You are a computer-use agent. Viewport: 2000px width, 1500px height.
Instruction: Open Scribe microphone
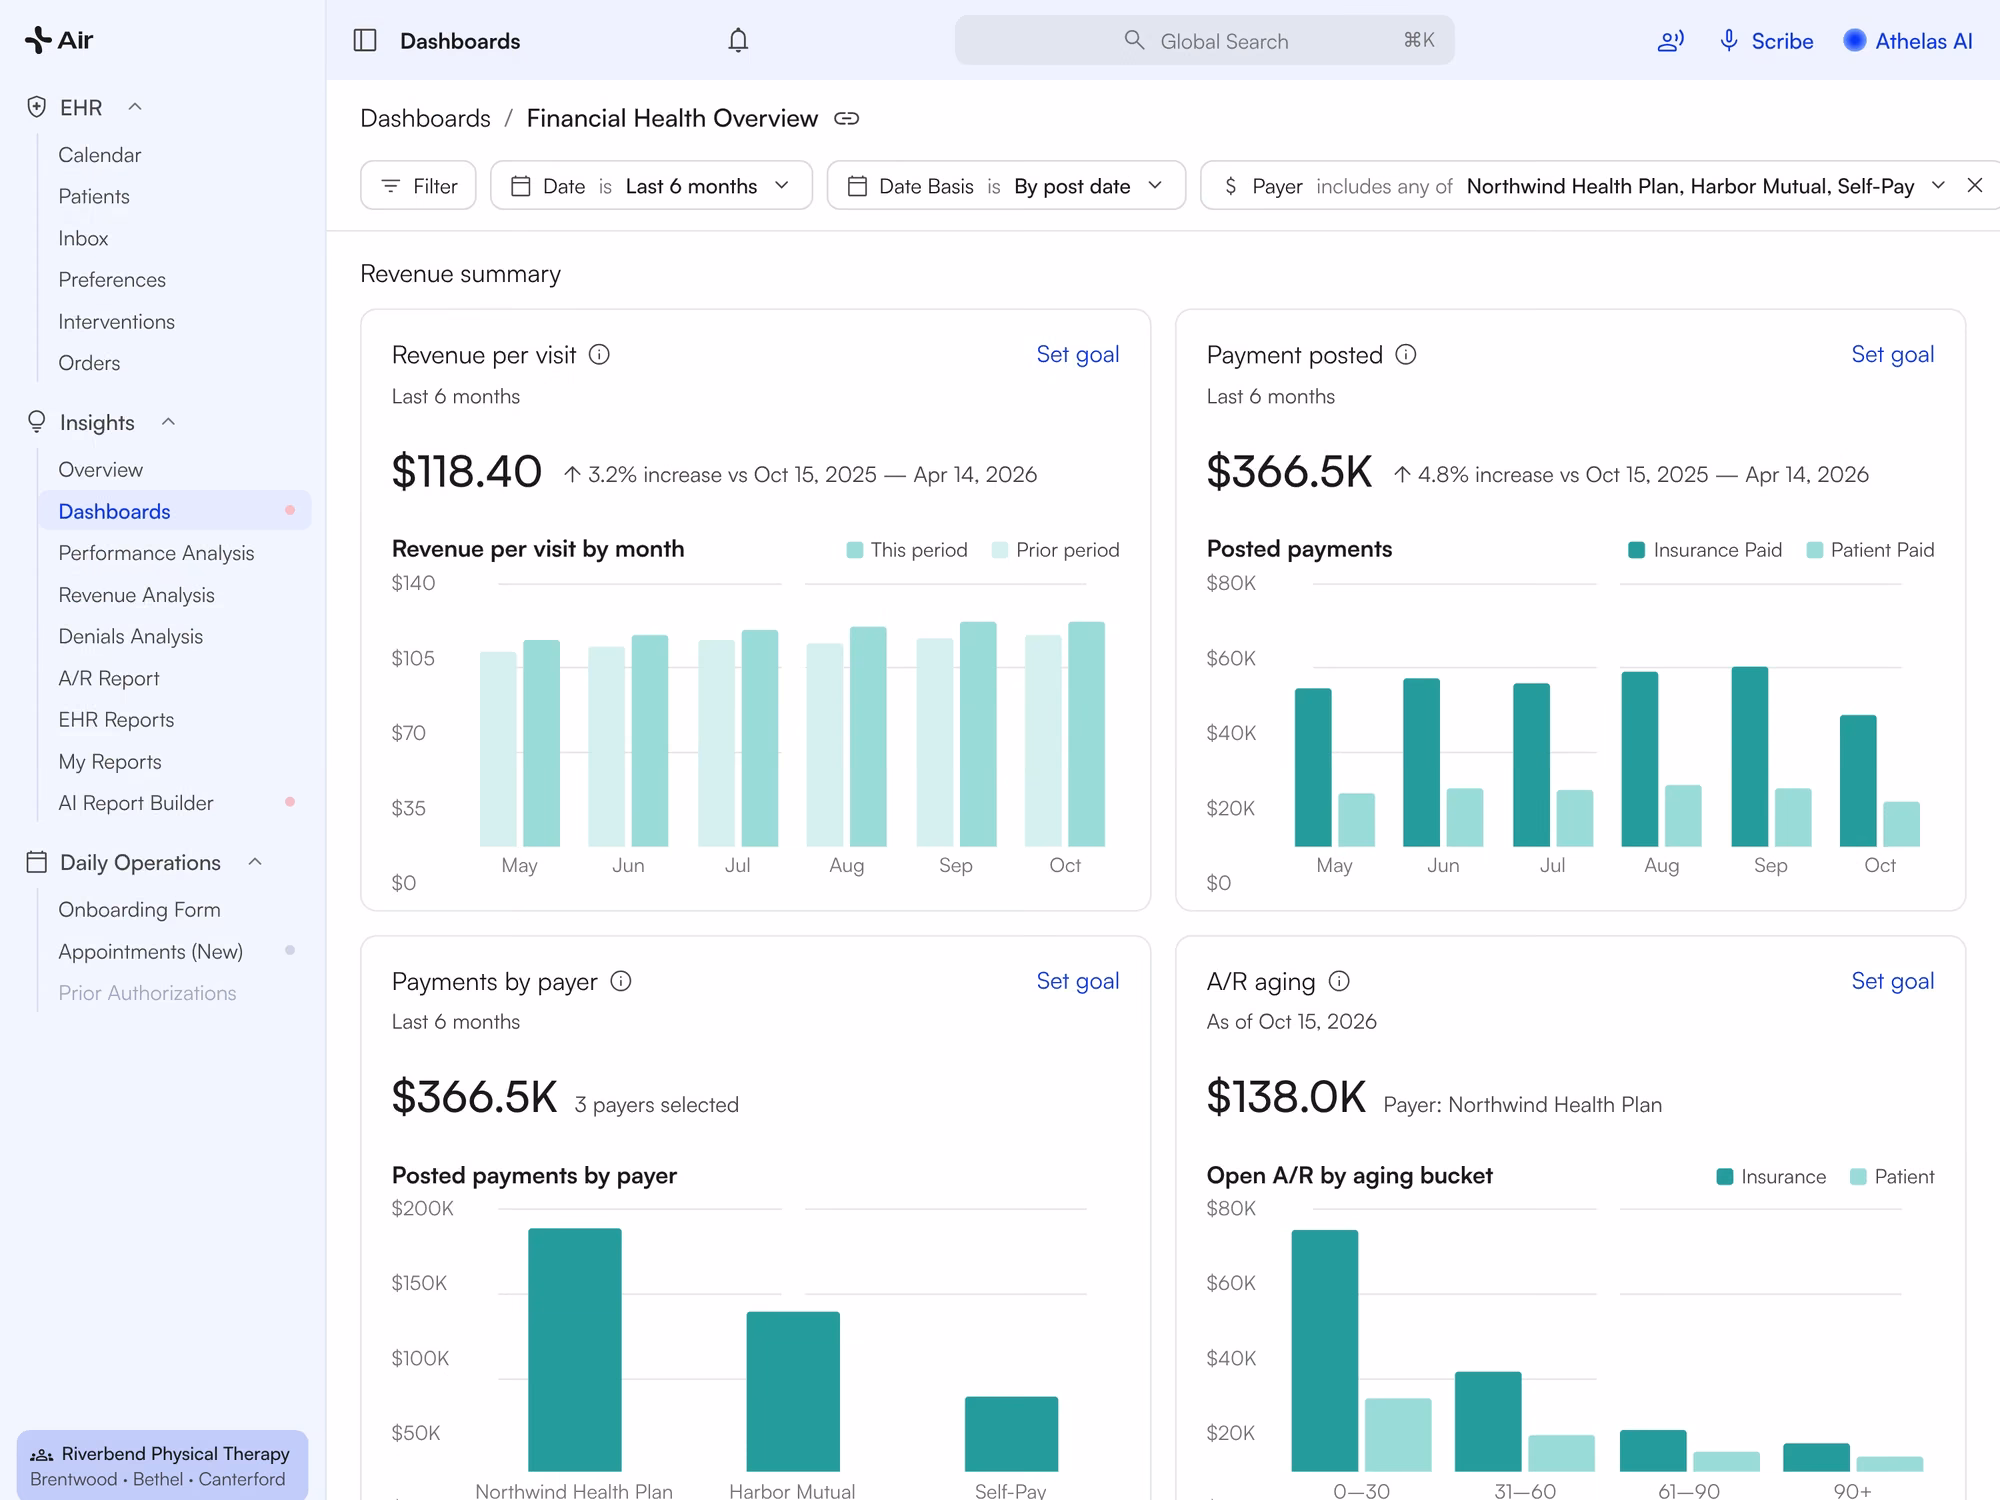tap(1765, 41)
